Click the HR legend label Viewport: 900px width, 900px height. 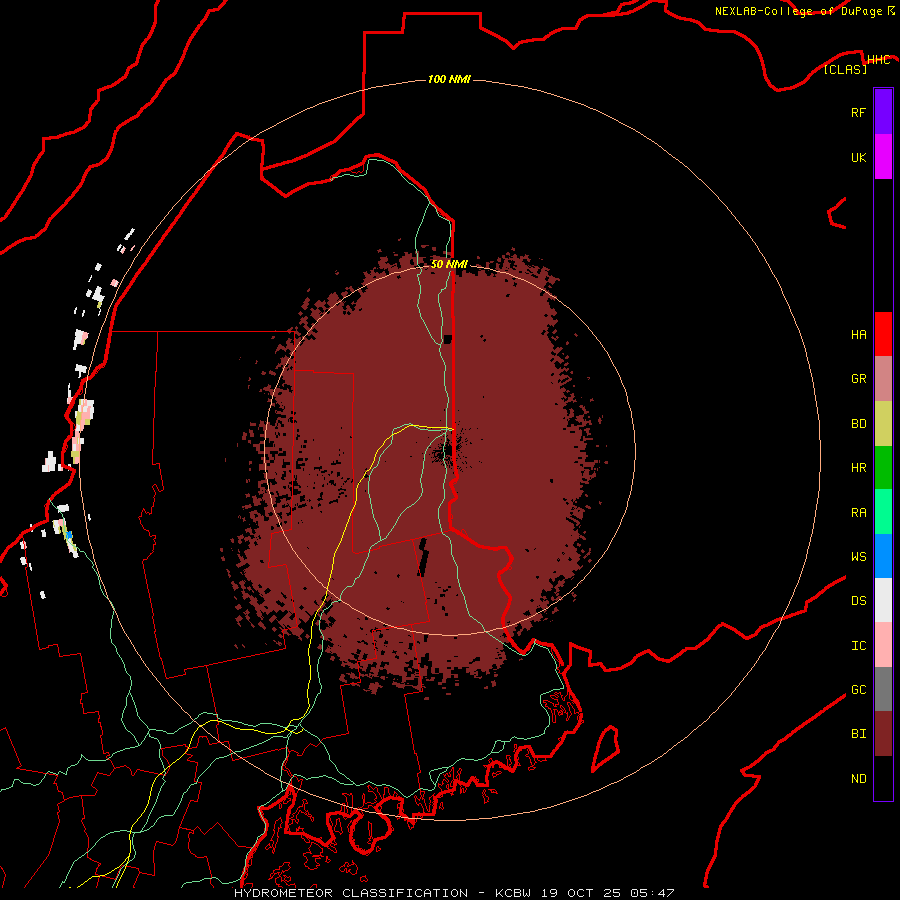858,468
